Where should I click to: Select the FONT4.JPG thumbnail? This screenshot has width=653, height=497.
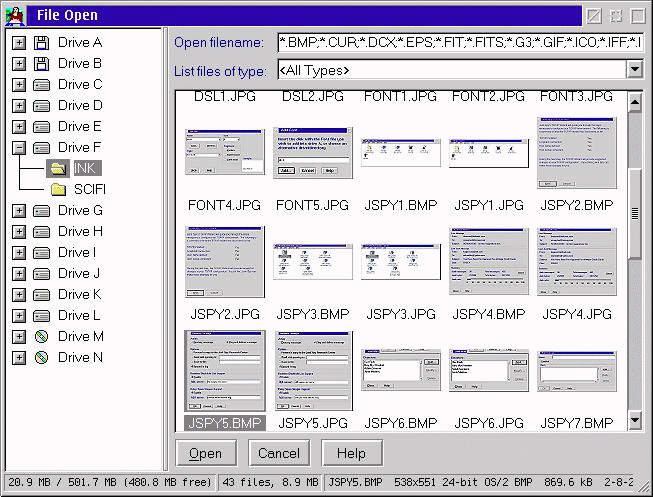coord(225,152)
